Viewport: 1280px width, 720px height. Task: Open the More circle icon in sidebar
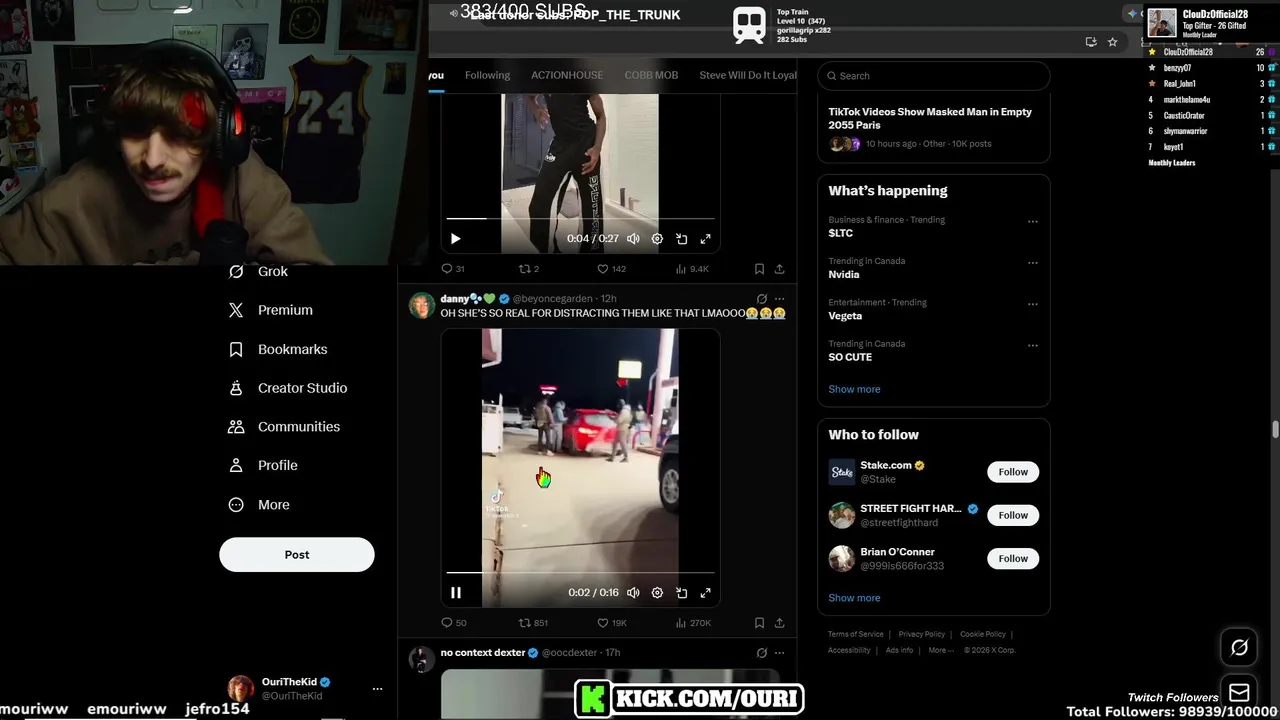coord(236,505)
